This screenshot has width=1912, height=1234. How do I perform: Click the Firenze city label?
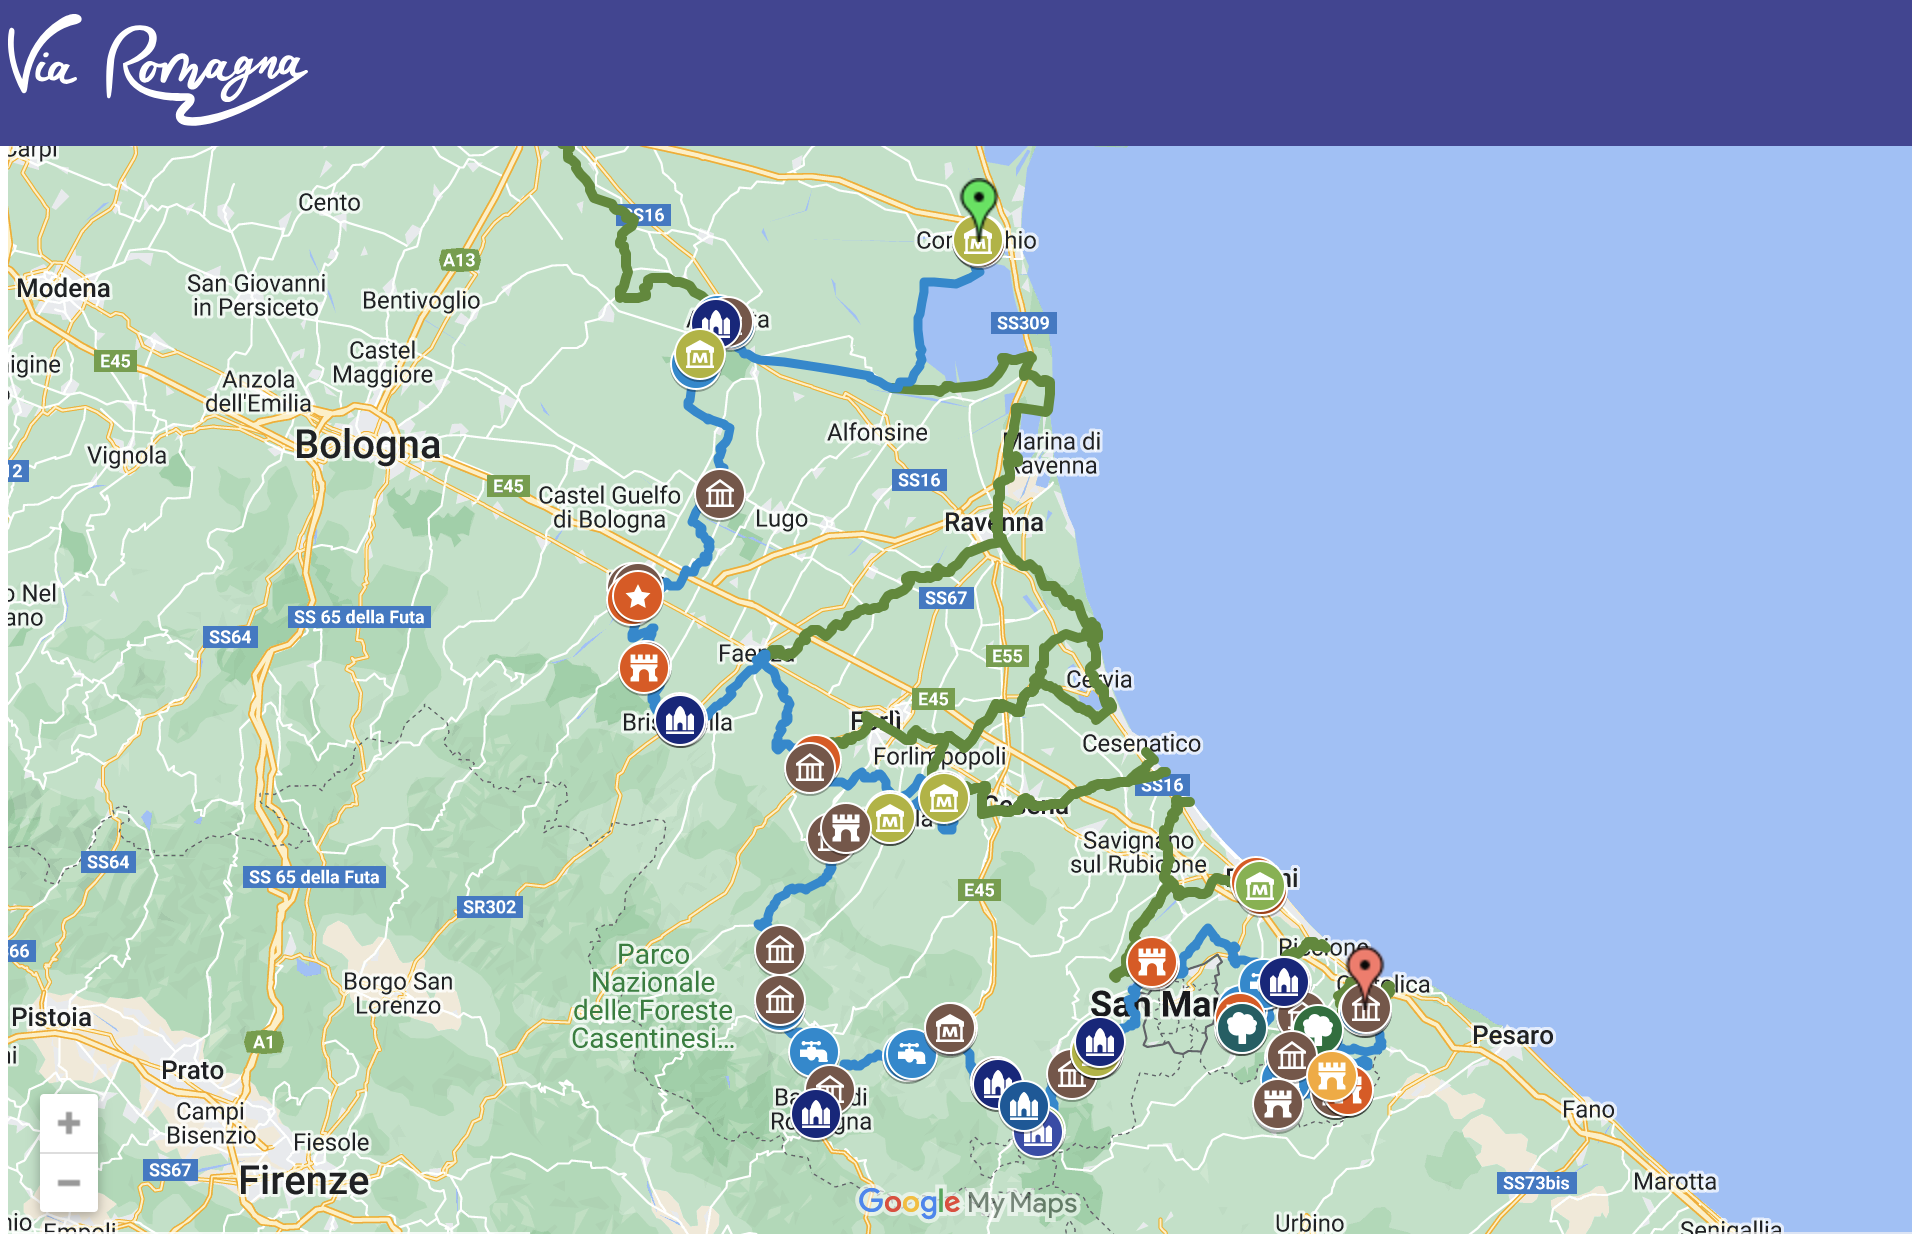304,1181
